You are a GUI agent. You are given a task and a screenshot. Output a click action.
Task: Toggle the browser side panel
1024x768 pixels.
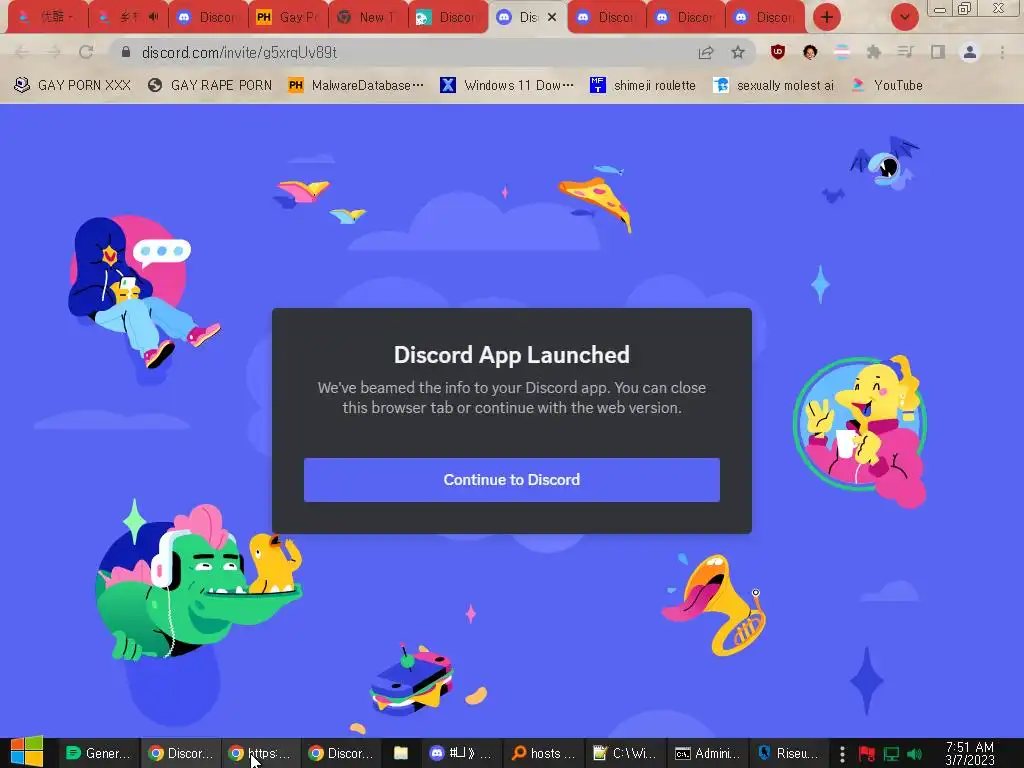(x=938, y=52)
